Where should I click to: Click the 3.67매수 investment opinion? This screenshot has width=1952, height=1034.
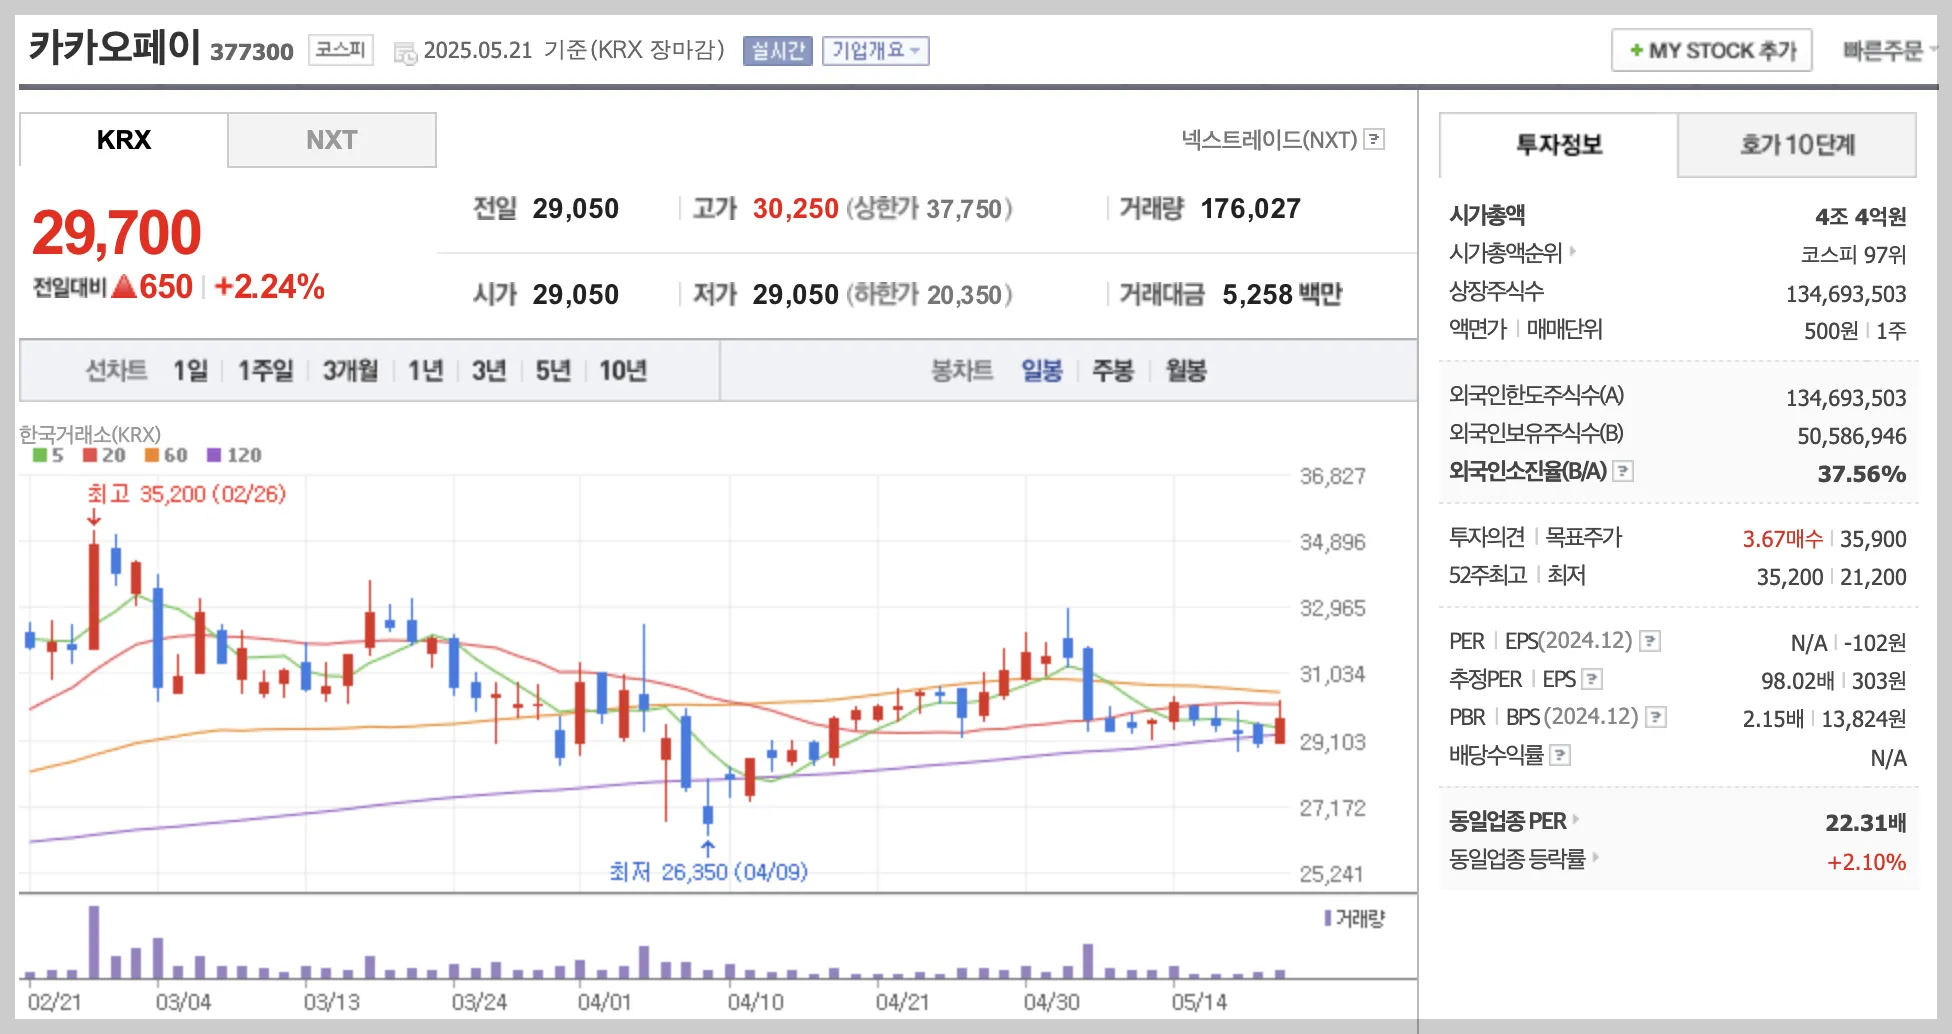pos(1783,539)
